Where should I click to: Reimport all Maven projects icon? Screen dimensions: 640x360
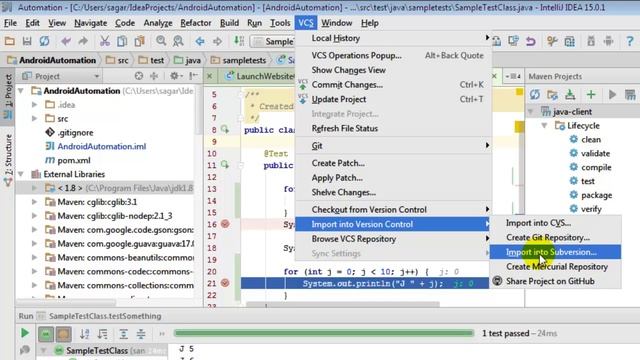point(535,95)
